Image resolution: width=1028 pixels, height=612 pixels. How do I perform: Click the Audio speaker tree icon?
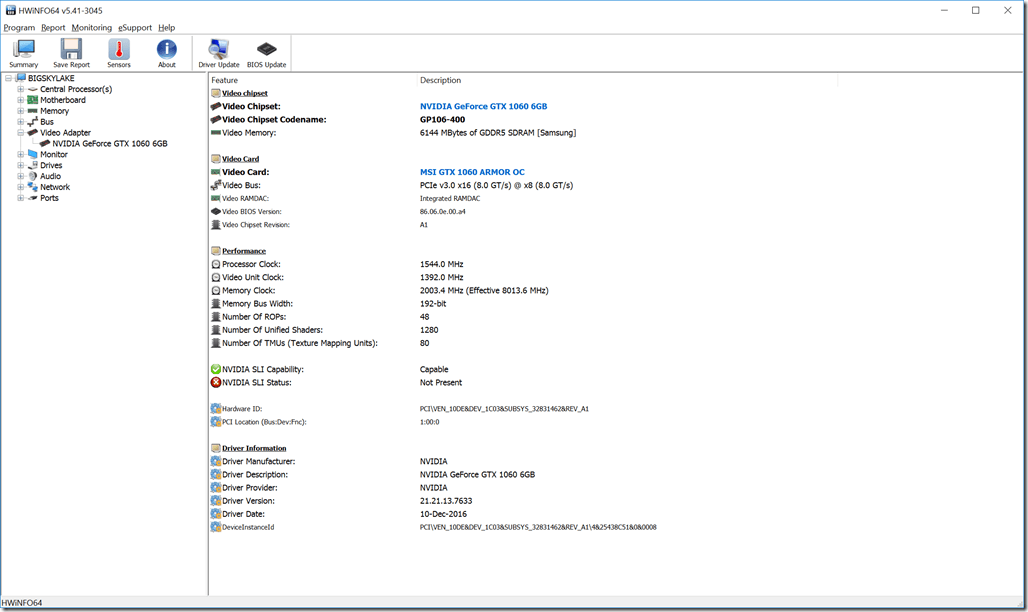pos(33,176)
